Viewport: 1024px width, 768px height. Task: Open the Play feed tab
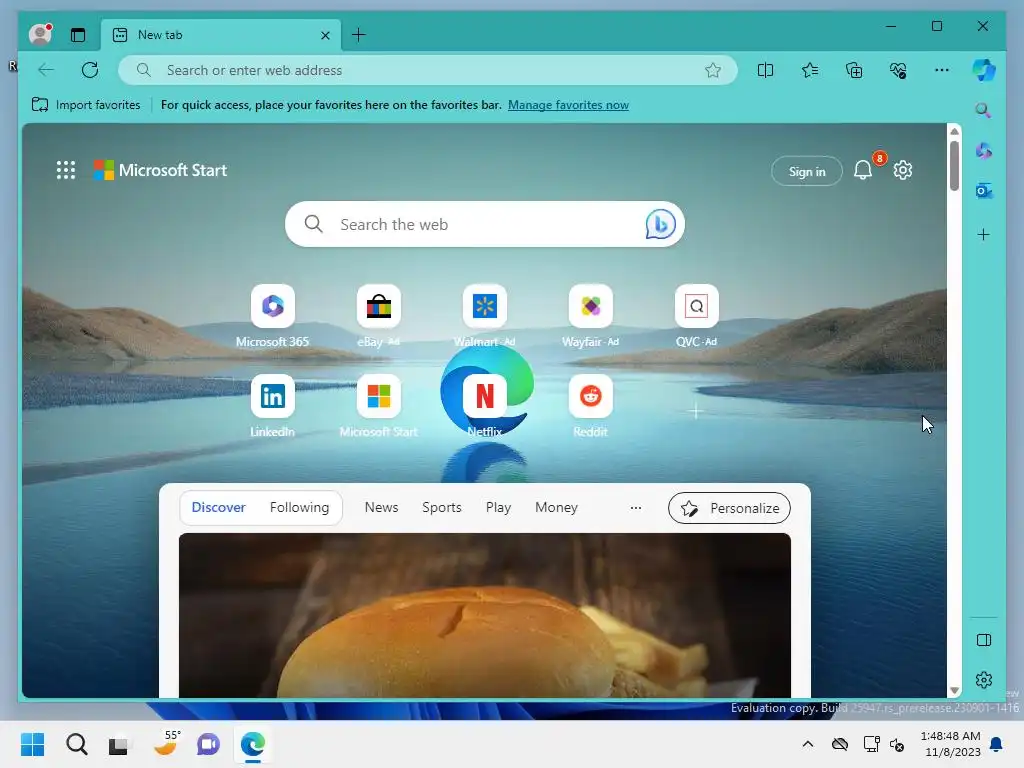pyautogui.click(x=498, y=507)
